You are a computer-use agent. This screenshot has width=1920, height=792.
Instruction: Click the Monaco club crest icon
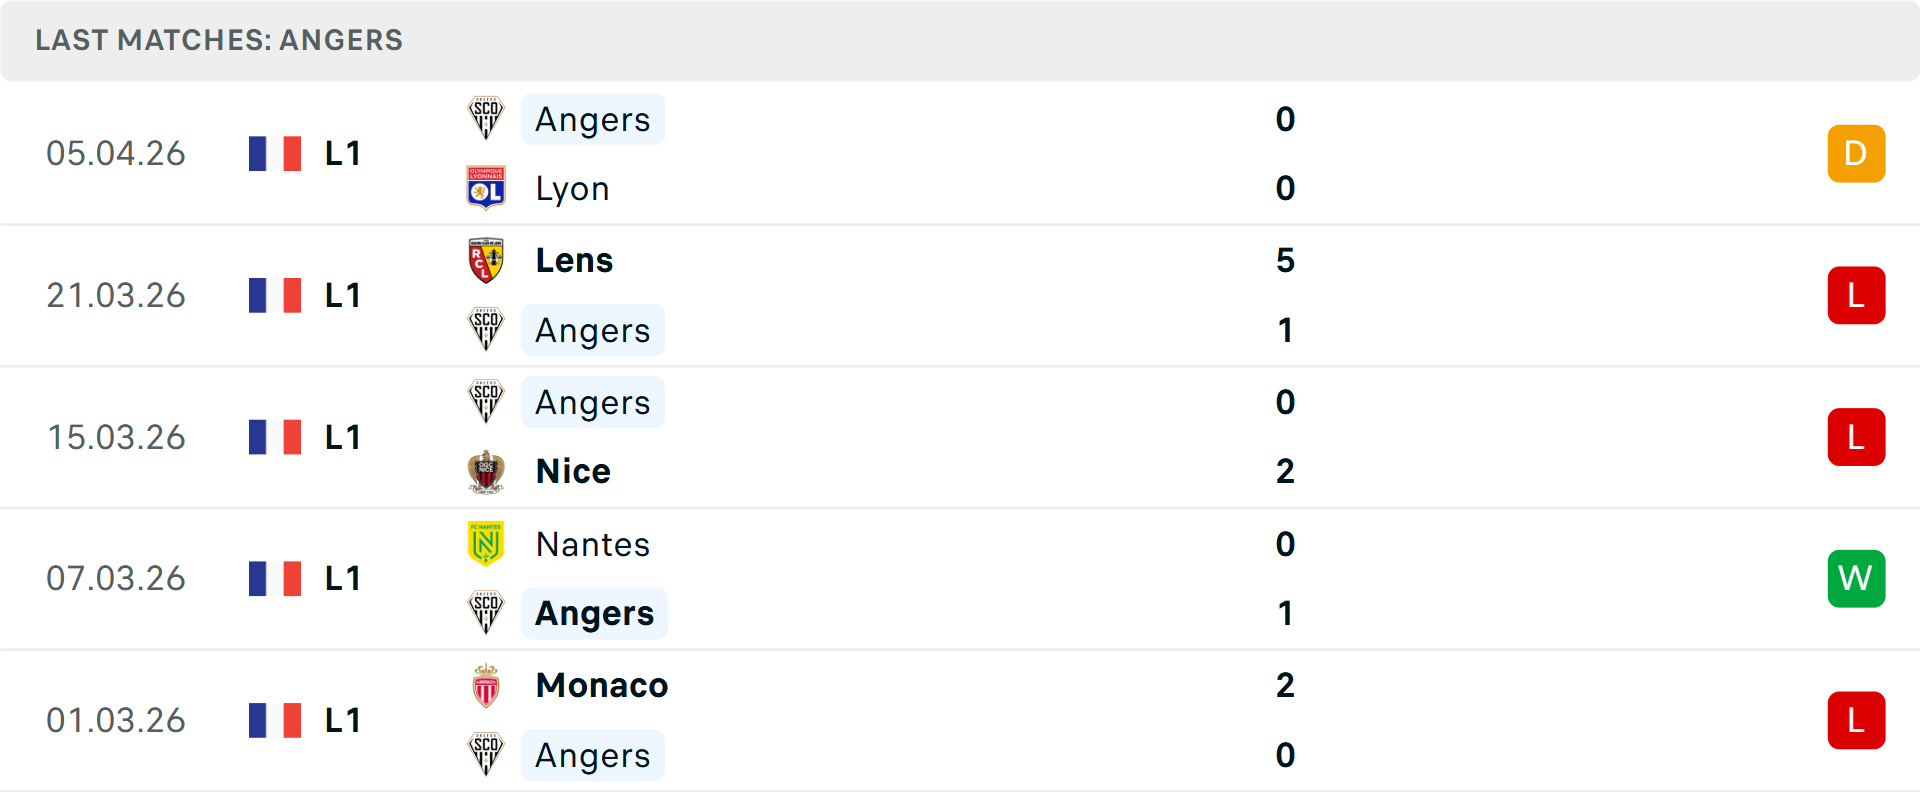(x=486, y=686)
